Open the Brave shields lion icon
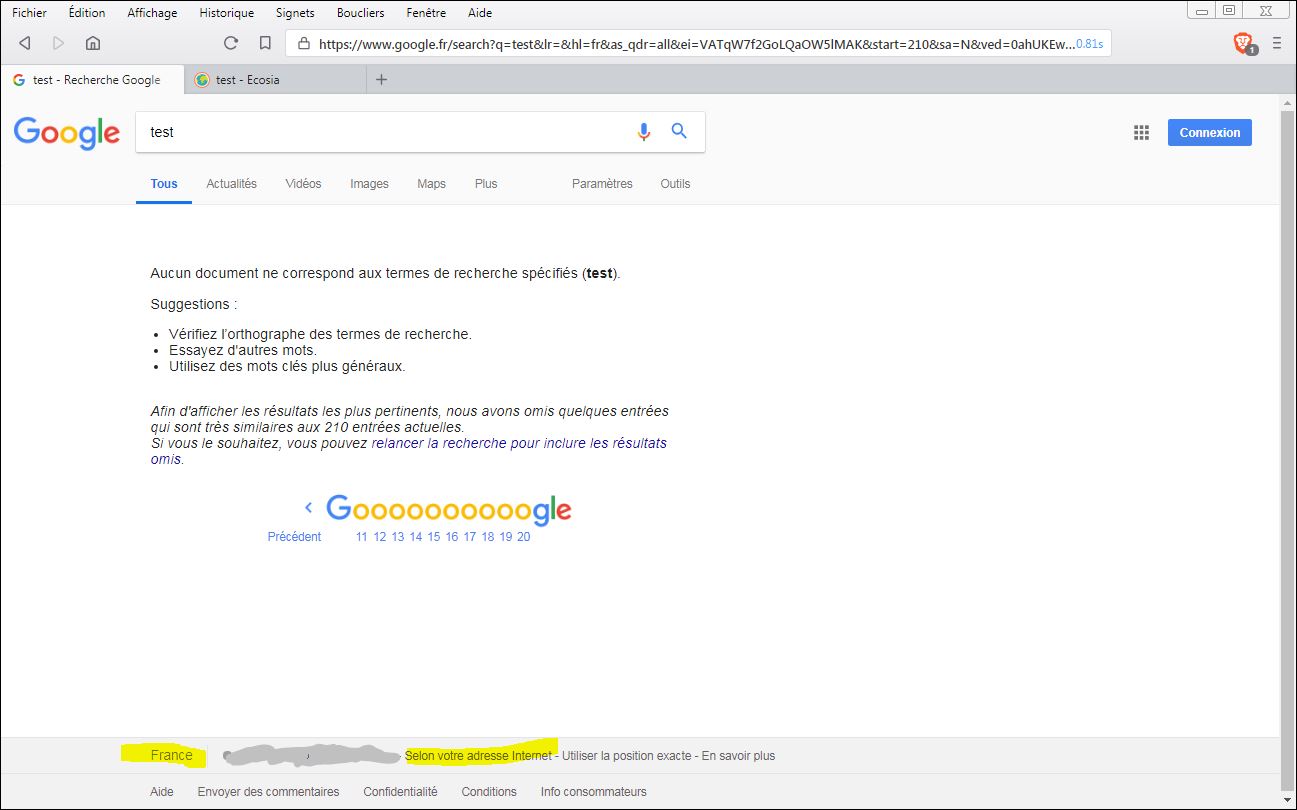Screen dimensions: 1297x810 (1243, 43)
